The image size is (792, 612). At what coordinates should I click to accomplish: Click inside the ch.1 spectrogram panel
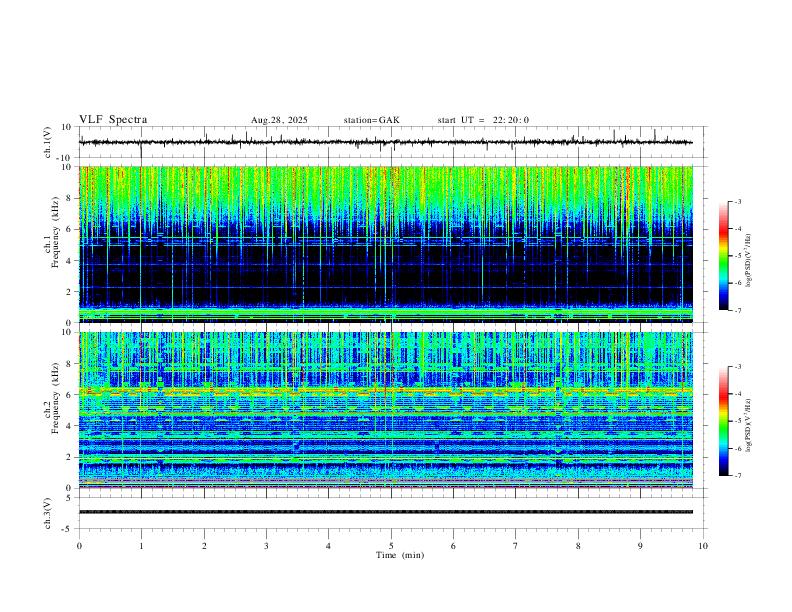(x=385, y=244)
